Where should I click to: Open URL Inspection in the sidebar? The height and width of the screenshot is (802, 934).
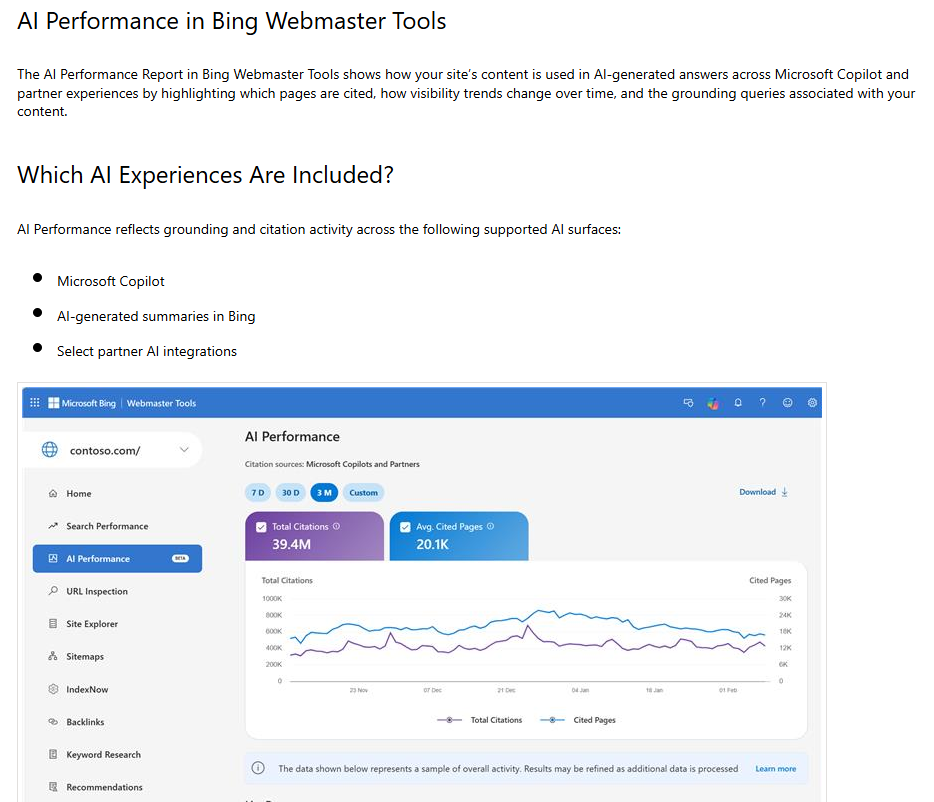click(117, 591)
